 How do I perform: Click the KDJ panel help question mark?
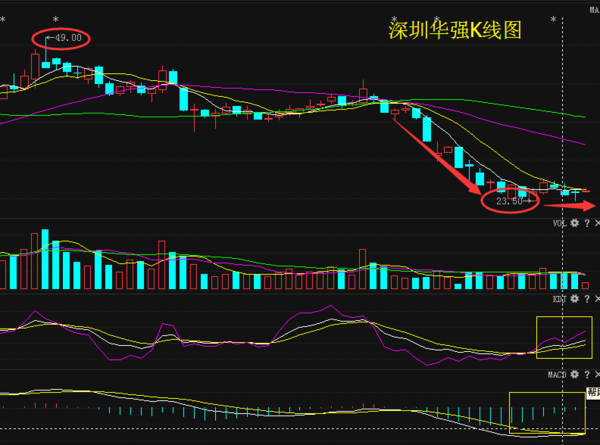[x=587, y=299]
